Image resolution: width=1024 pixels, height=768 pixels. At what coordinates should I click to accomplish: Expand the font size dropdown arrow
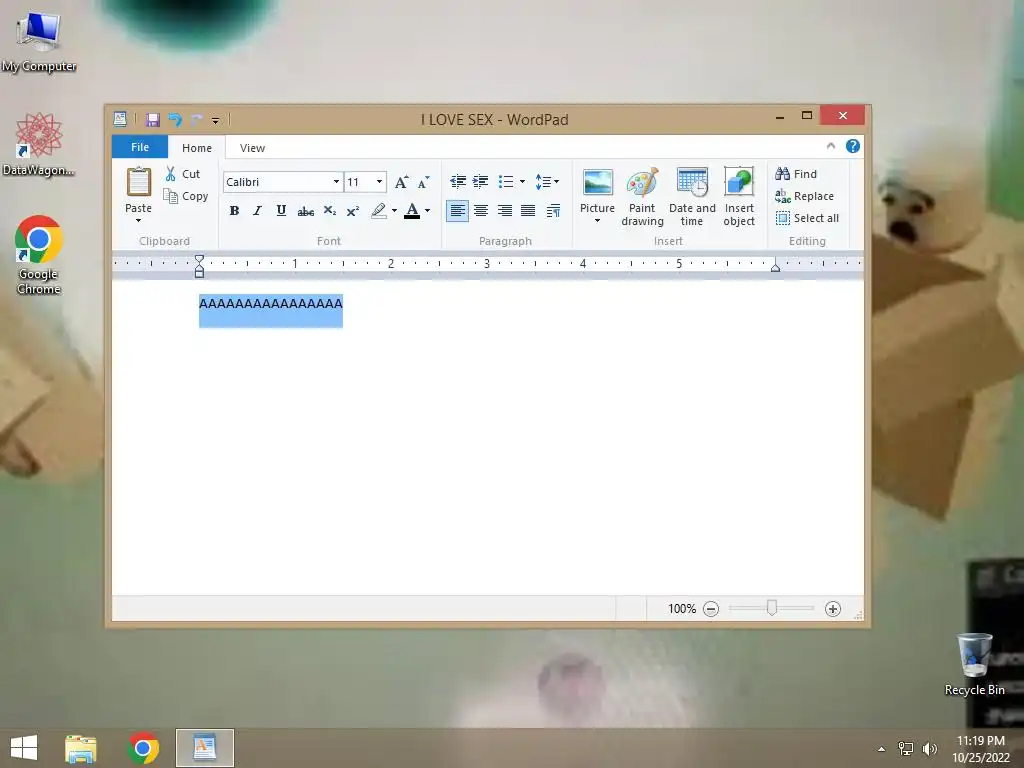coord(379,182)
